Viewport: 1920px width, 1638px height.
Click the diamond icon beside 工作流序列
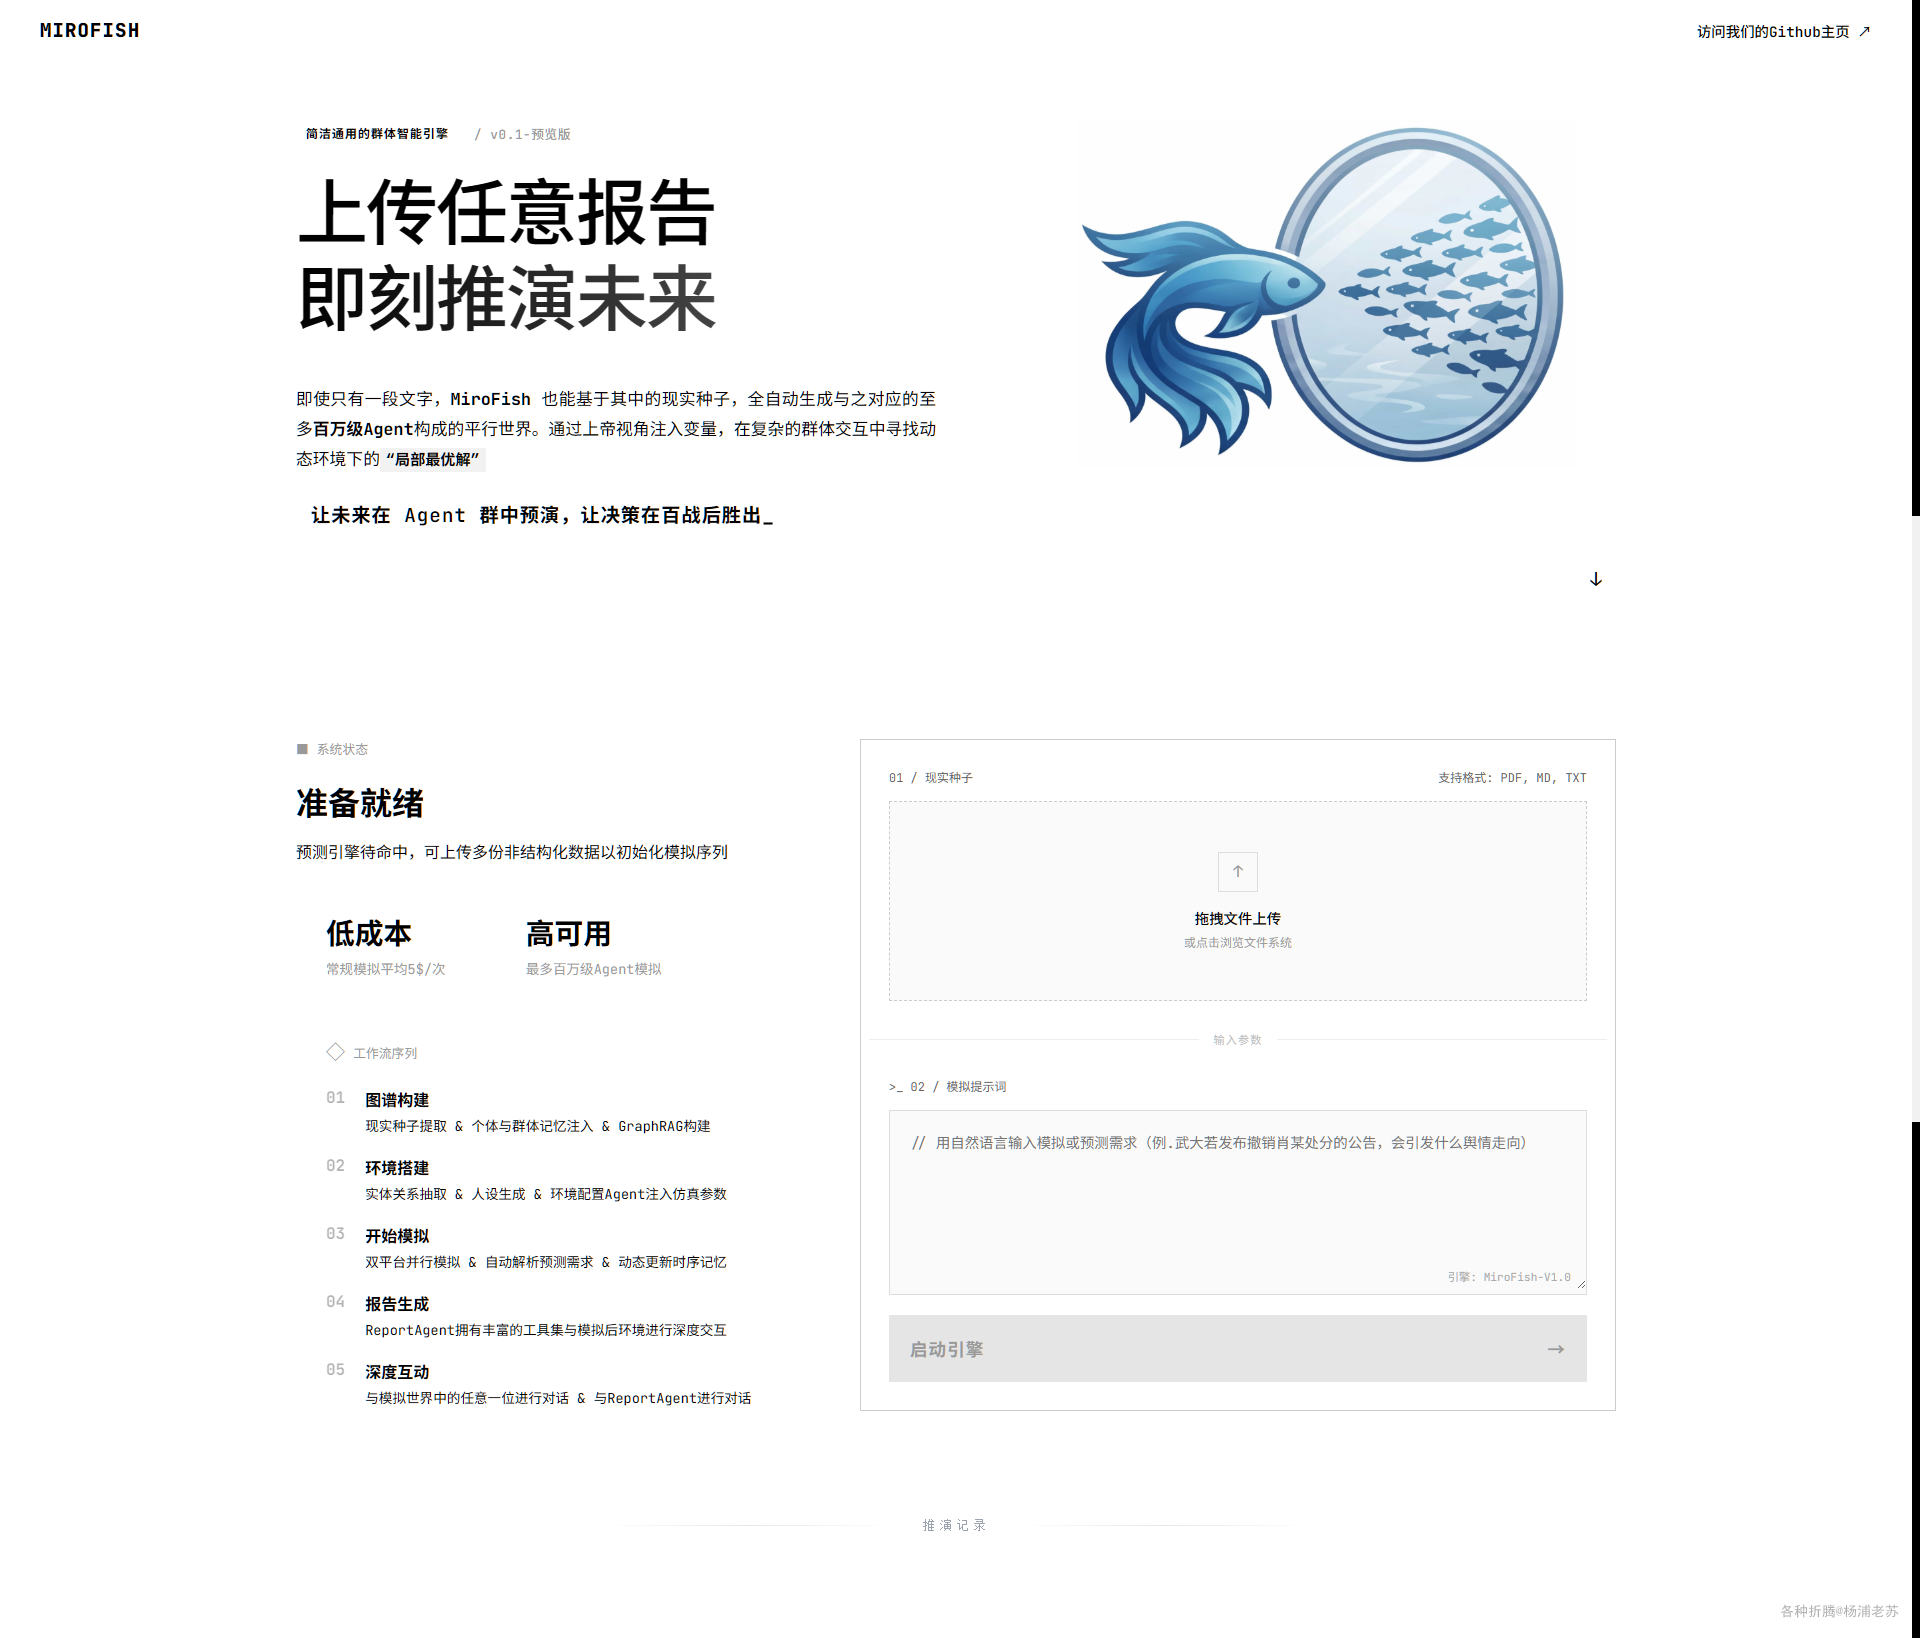tap(335, 1052)
